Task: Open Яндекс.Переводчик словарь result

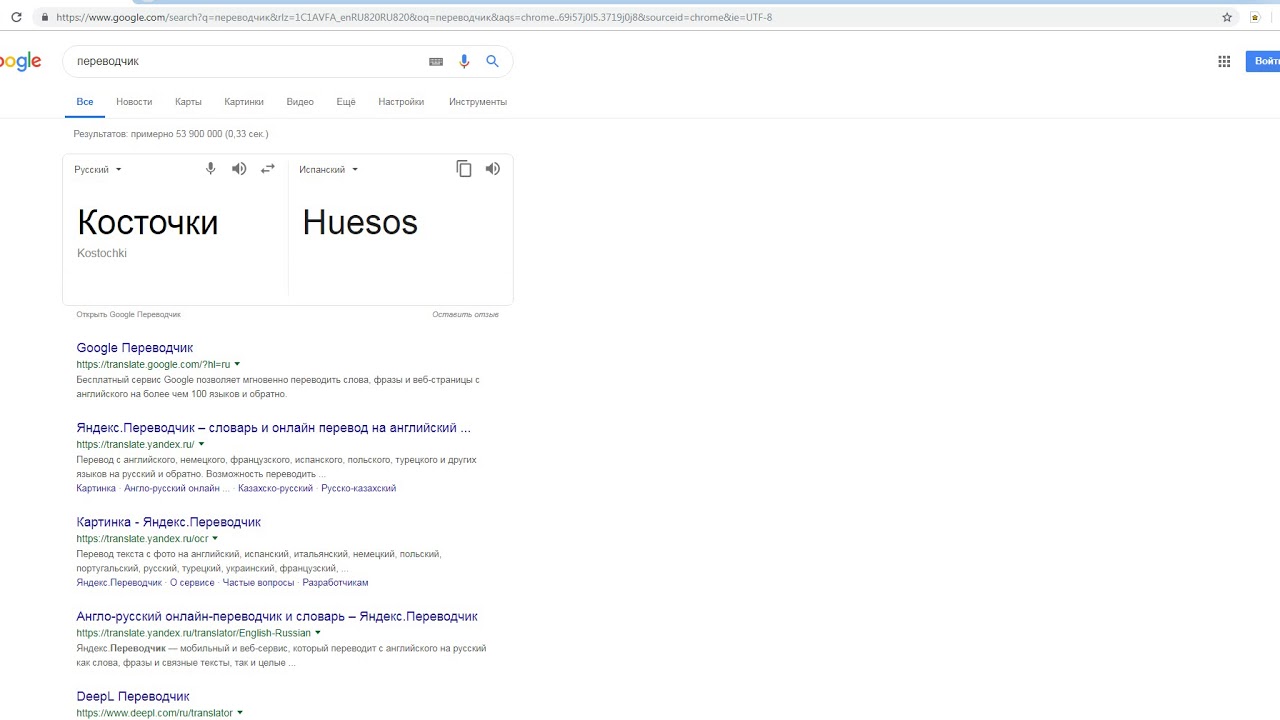Action: 273,428
